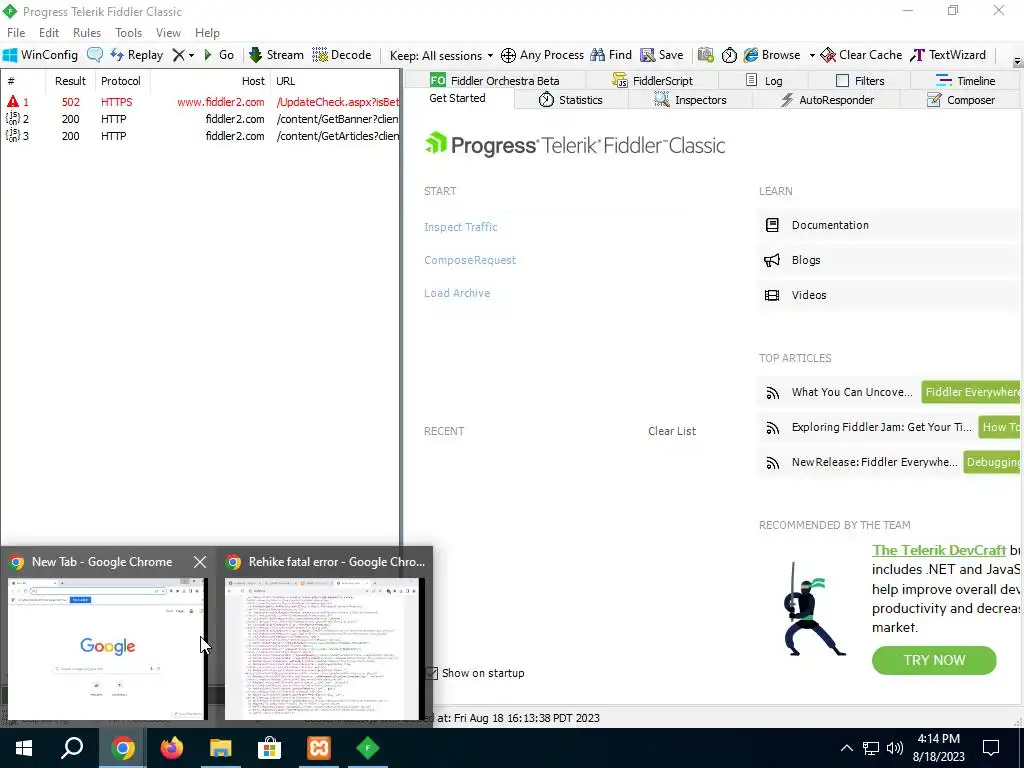Click the timer clock icon in toolbar
This screenshot has height=768, width=1024.
729,55
